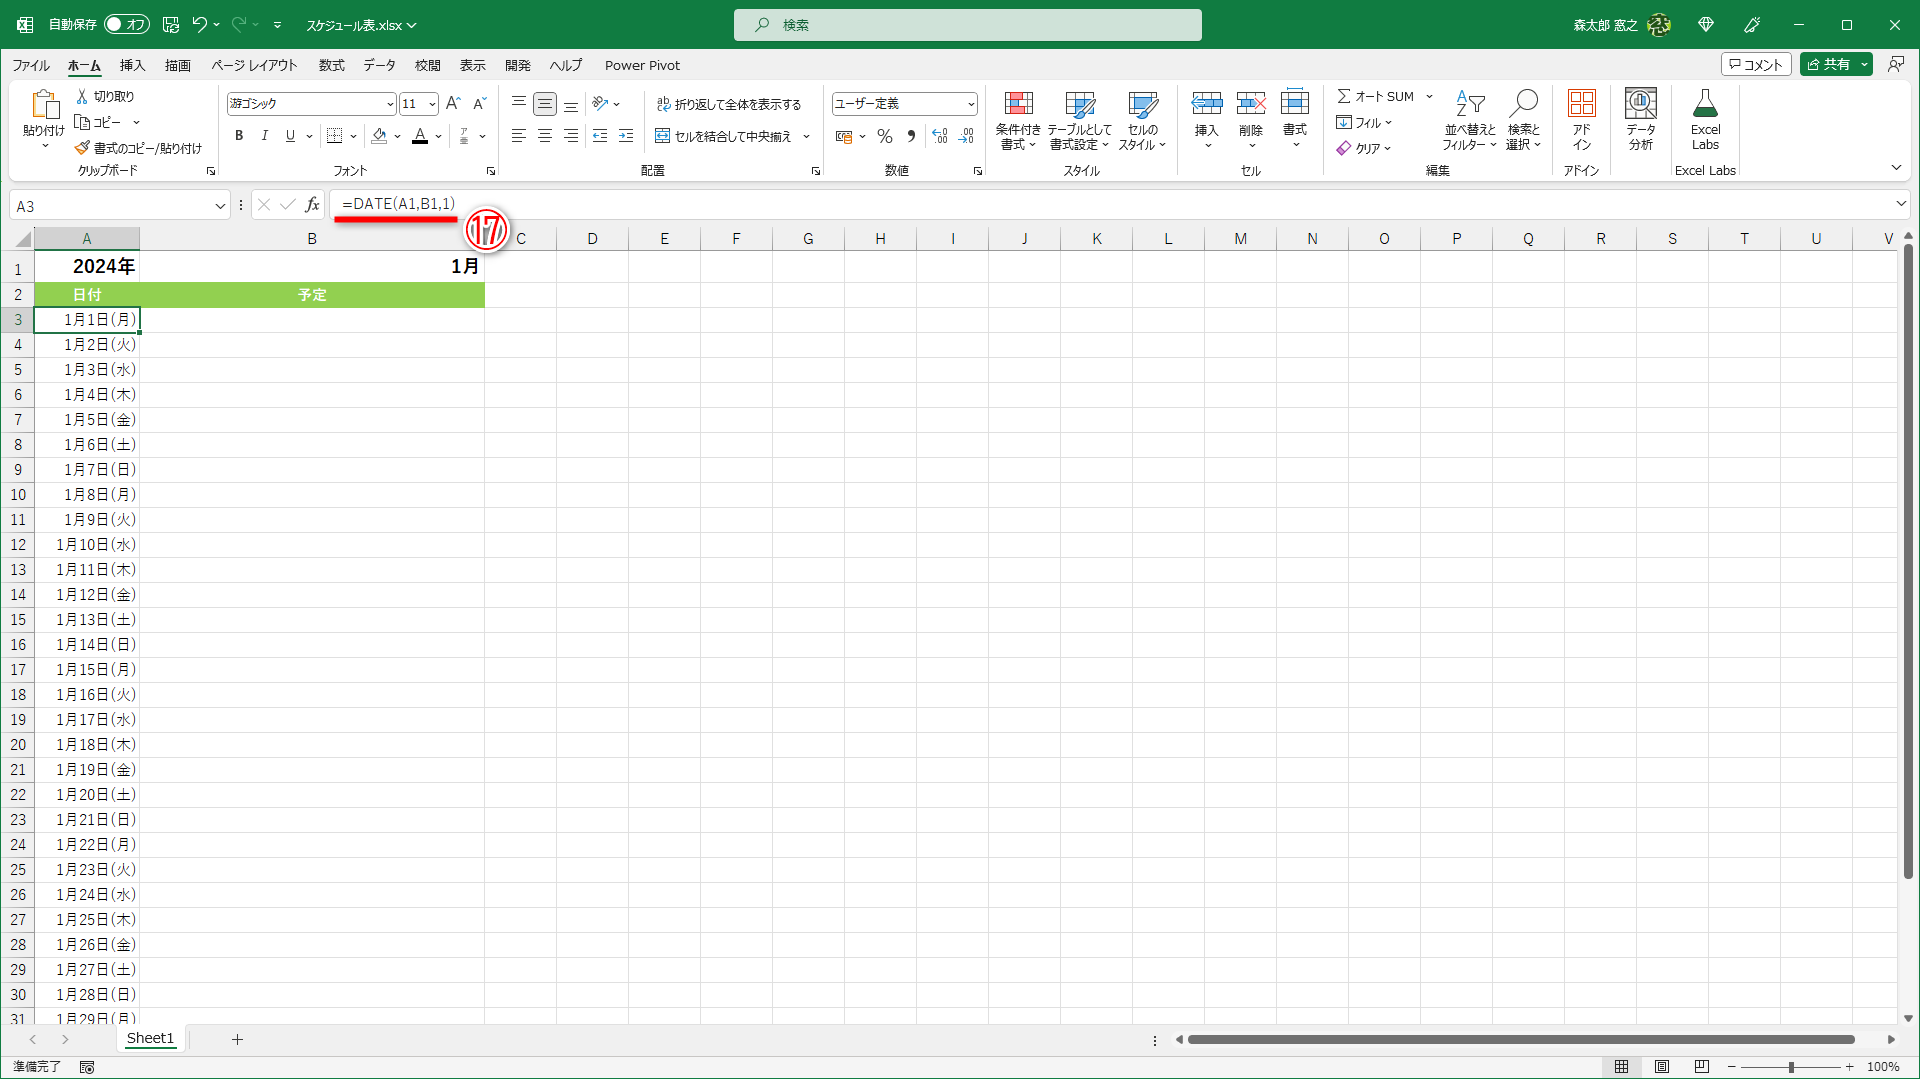
Task: Adjust the zoom slider
Action: [x=1791, y=1067]
